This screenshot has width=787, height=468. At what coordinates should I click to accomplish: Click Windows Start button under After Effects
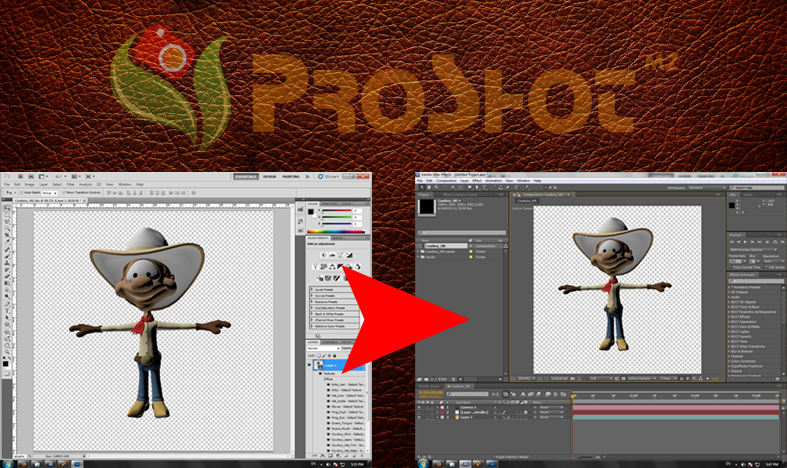coord(424,463)
